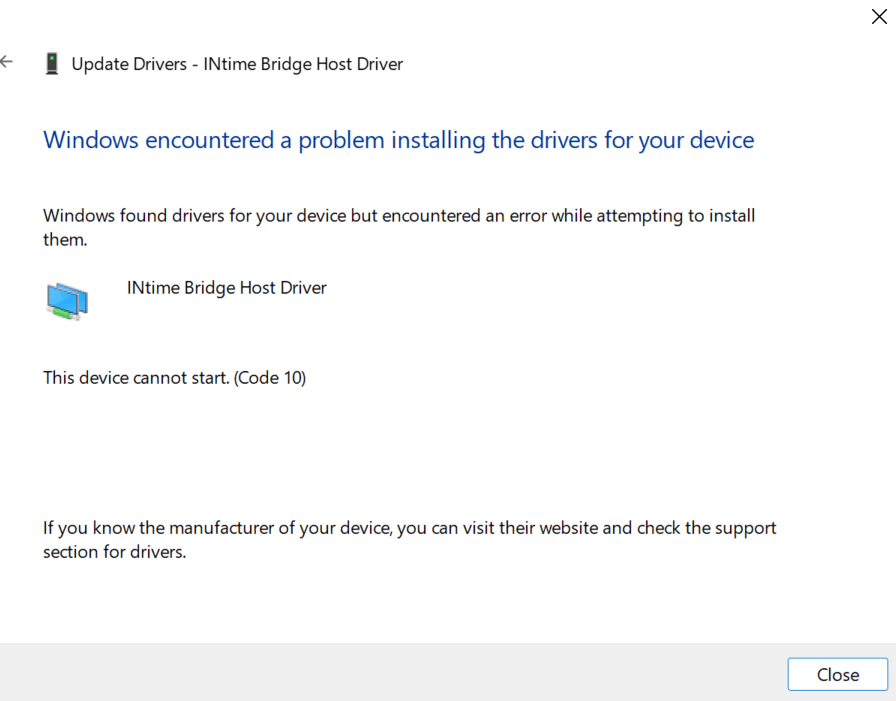
Task: Click the device tower icon in title
Action: pyautogui.click(x=52, y=63)
